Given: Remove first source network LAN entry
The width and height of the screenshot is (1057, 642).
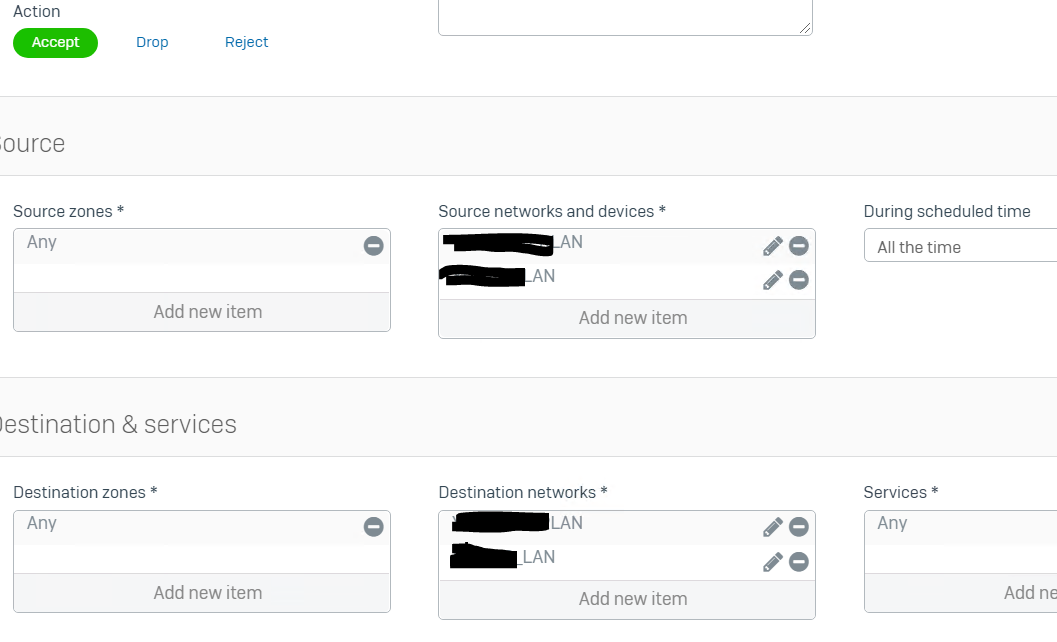Looking at the screenshot, I should [799, 246].
